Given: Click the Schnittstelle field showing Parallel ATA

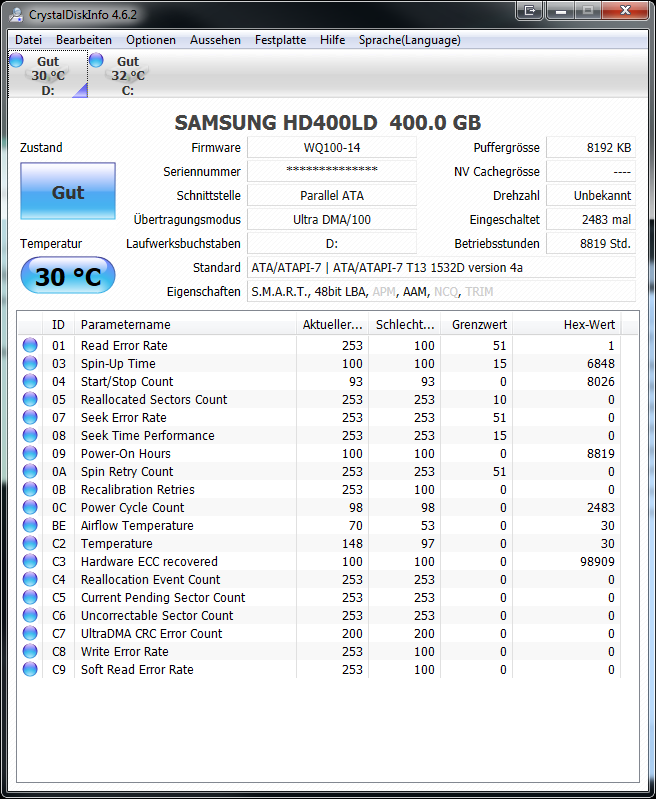Looking at the screenshot, I should 332,195.
